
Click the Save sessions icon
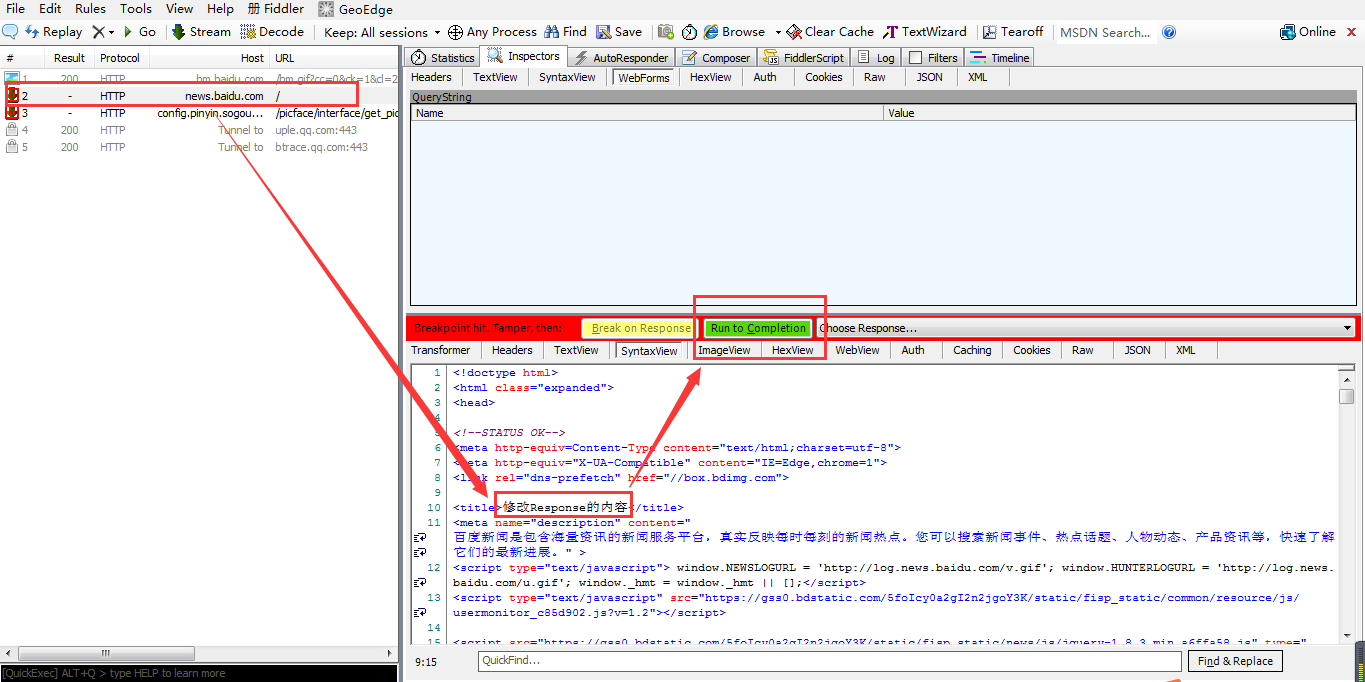(604, 32)
